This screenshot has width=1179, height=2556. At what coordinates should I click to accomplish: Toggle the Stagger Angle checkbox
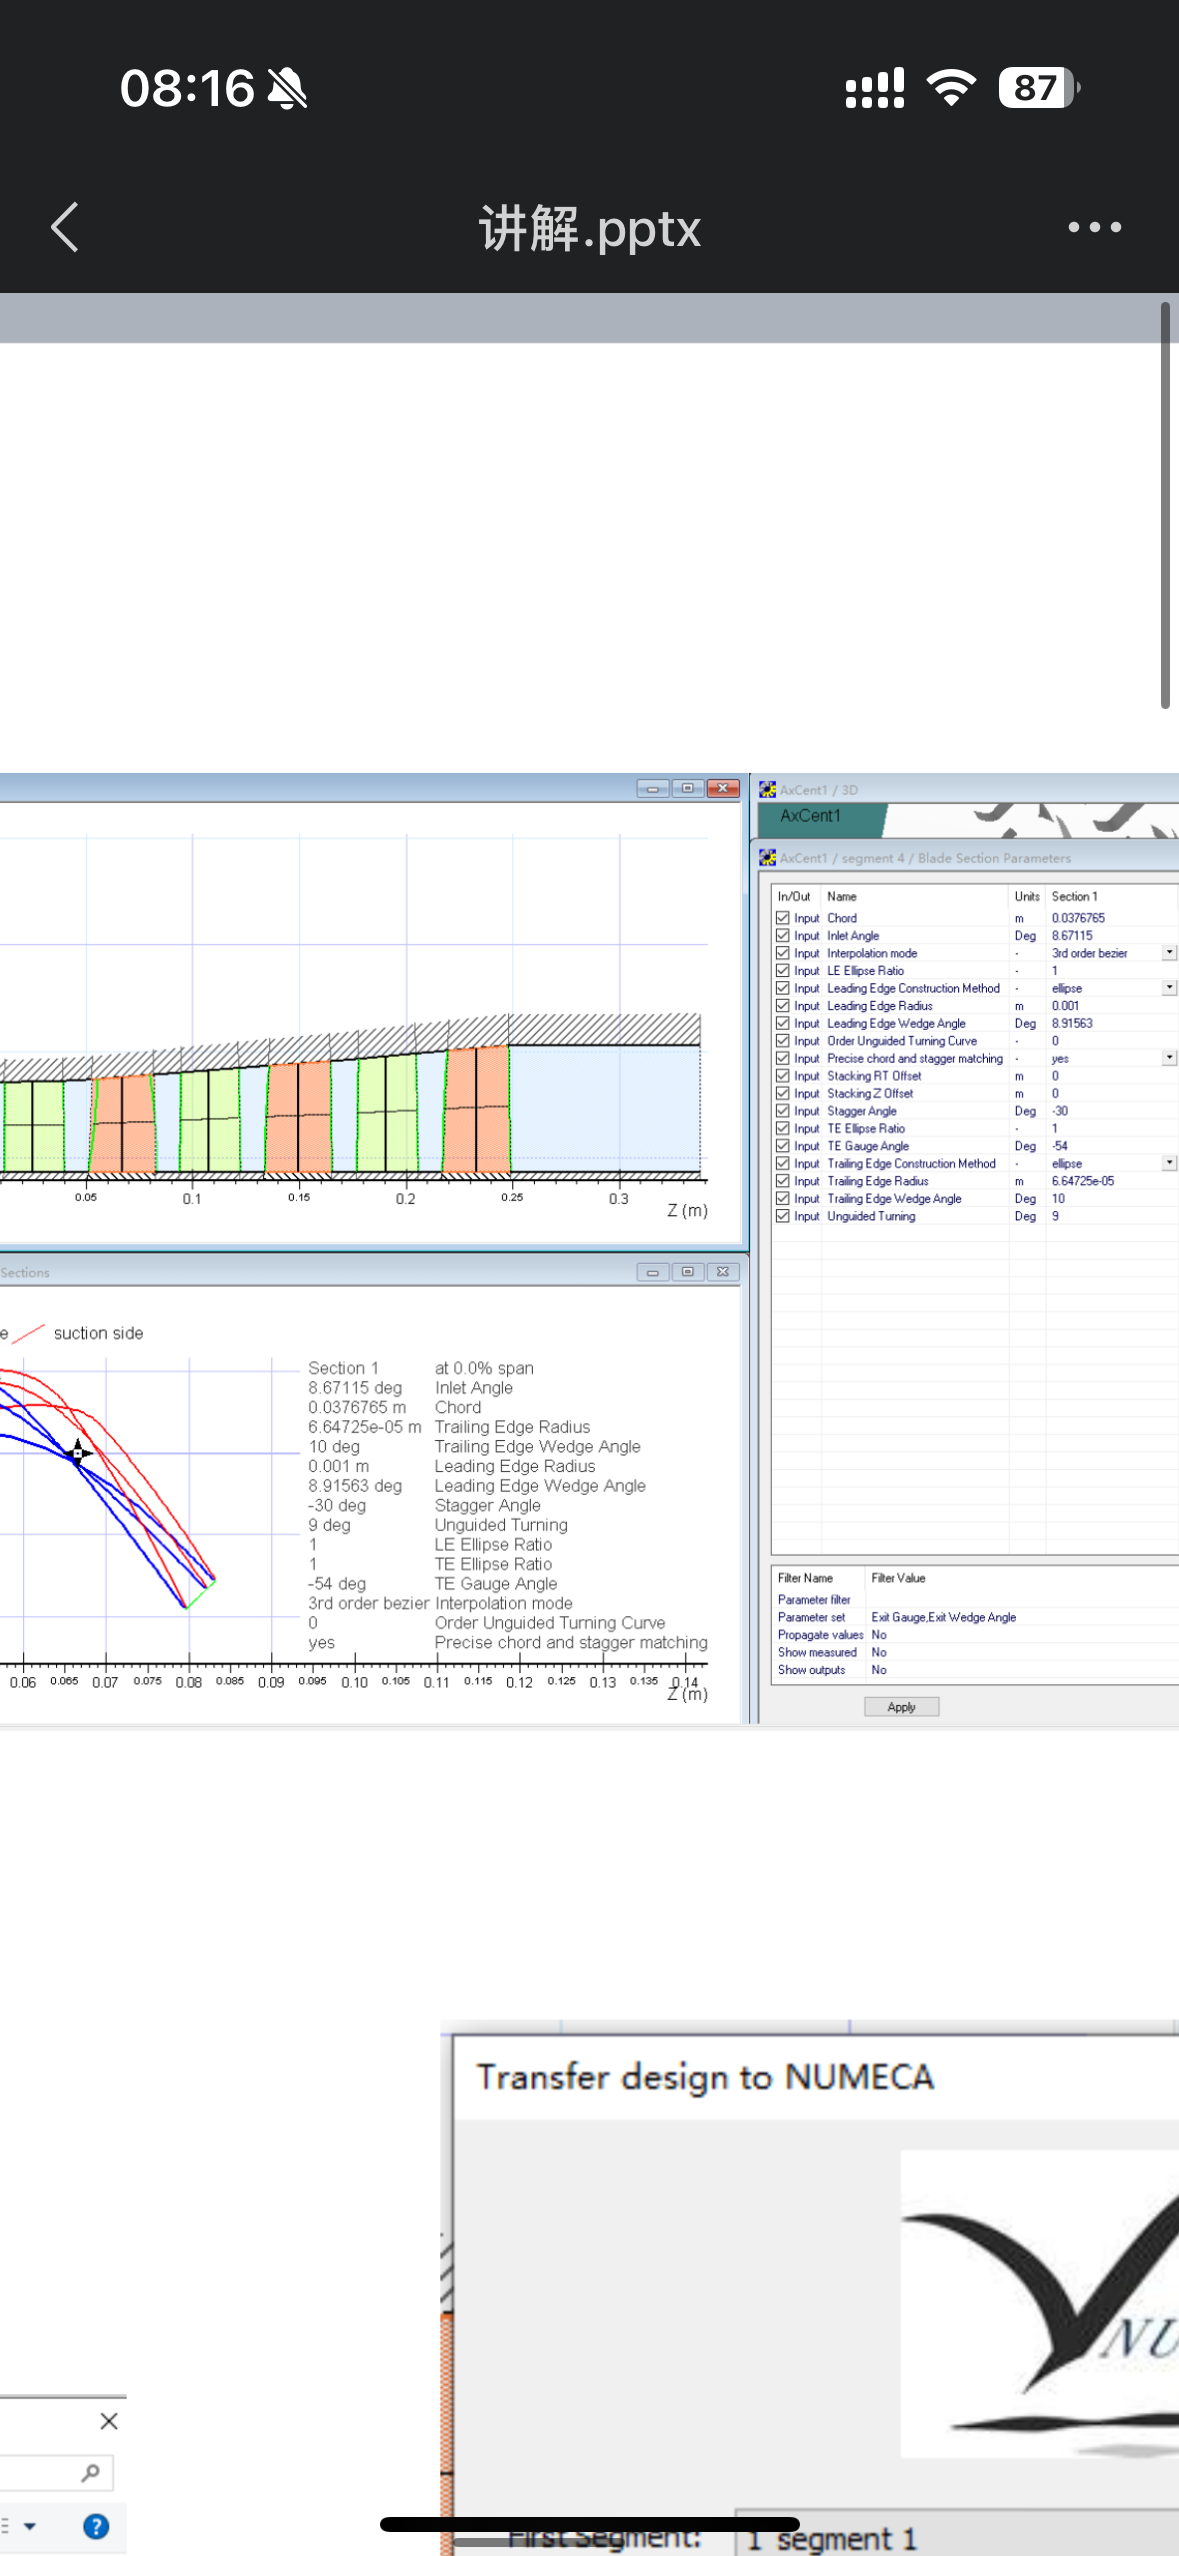pos(783,1110)
